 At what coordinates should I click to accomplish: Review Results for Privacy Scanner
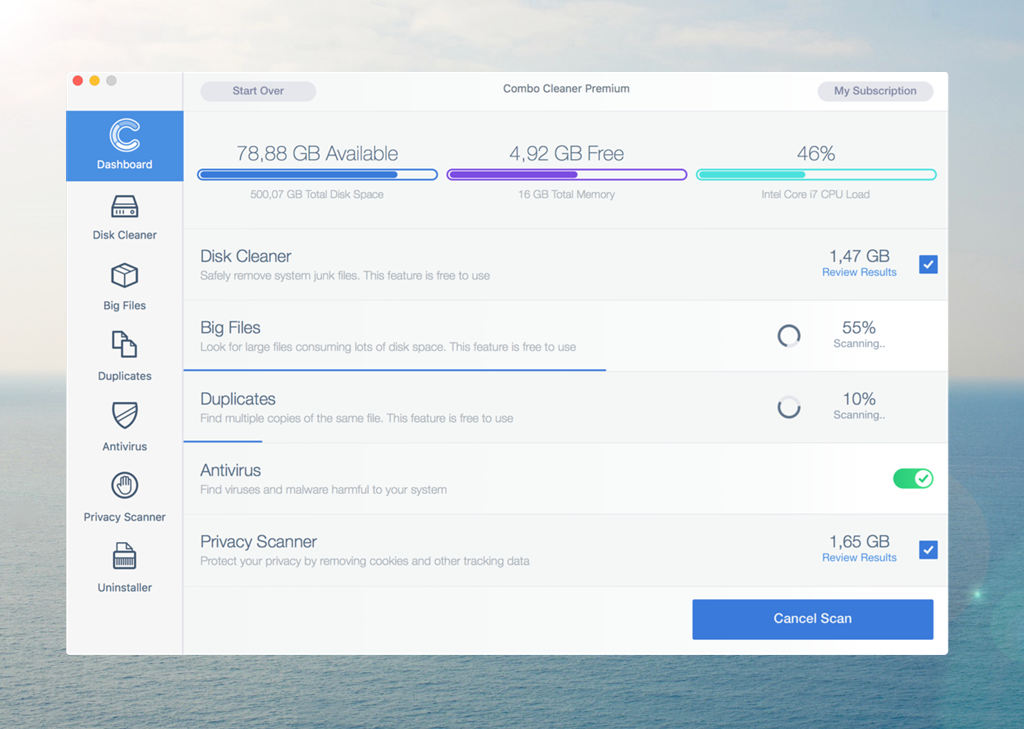click(859, 558)
